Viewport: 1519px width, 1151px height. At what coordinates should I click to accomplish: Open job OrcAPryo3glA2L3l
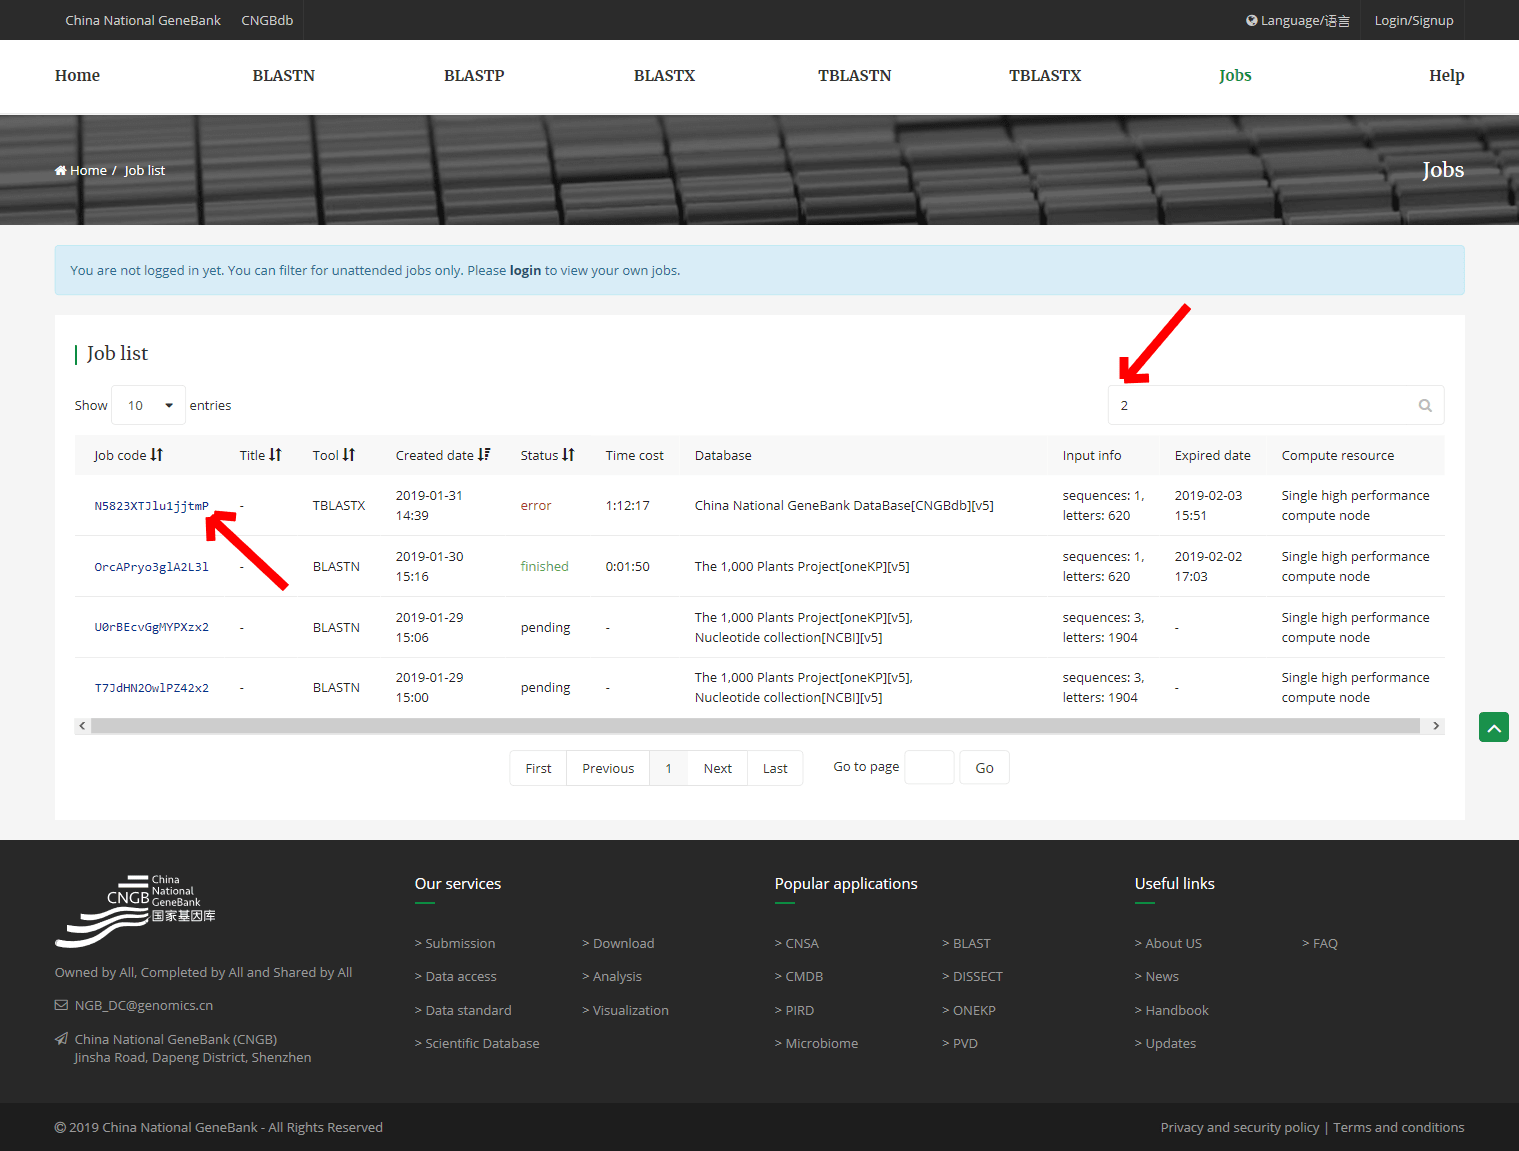click(152, 567)
